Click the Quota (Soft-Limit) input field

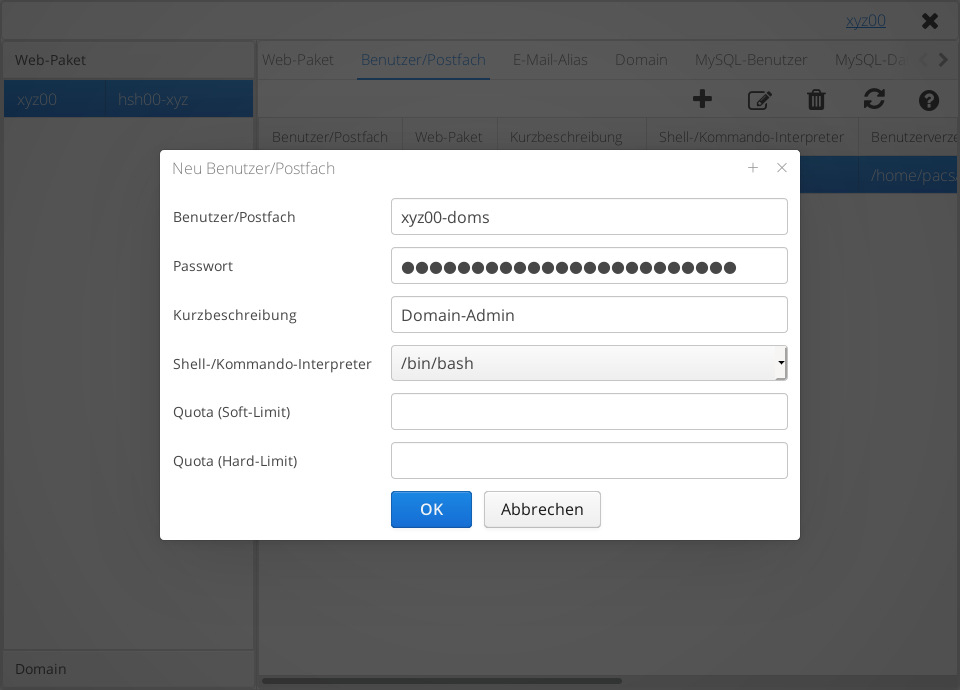(588, 412)
